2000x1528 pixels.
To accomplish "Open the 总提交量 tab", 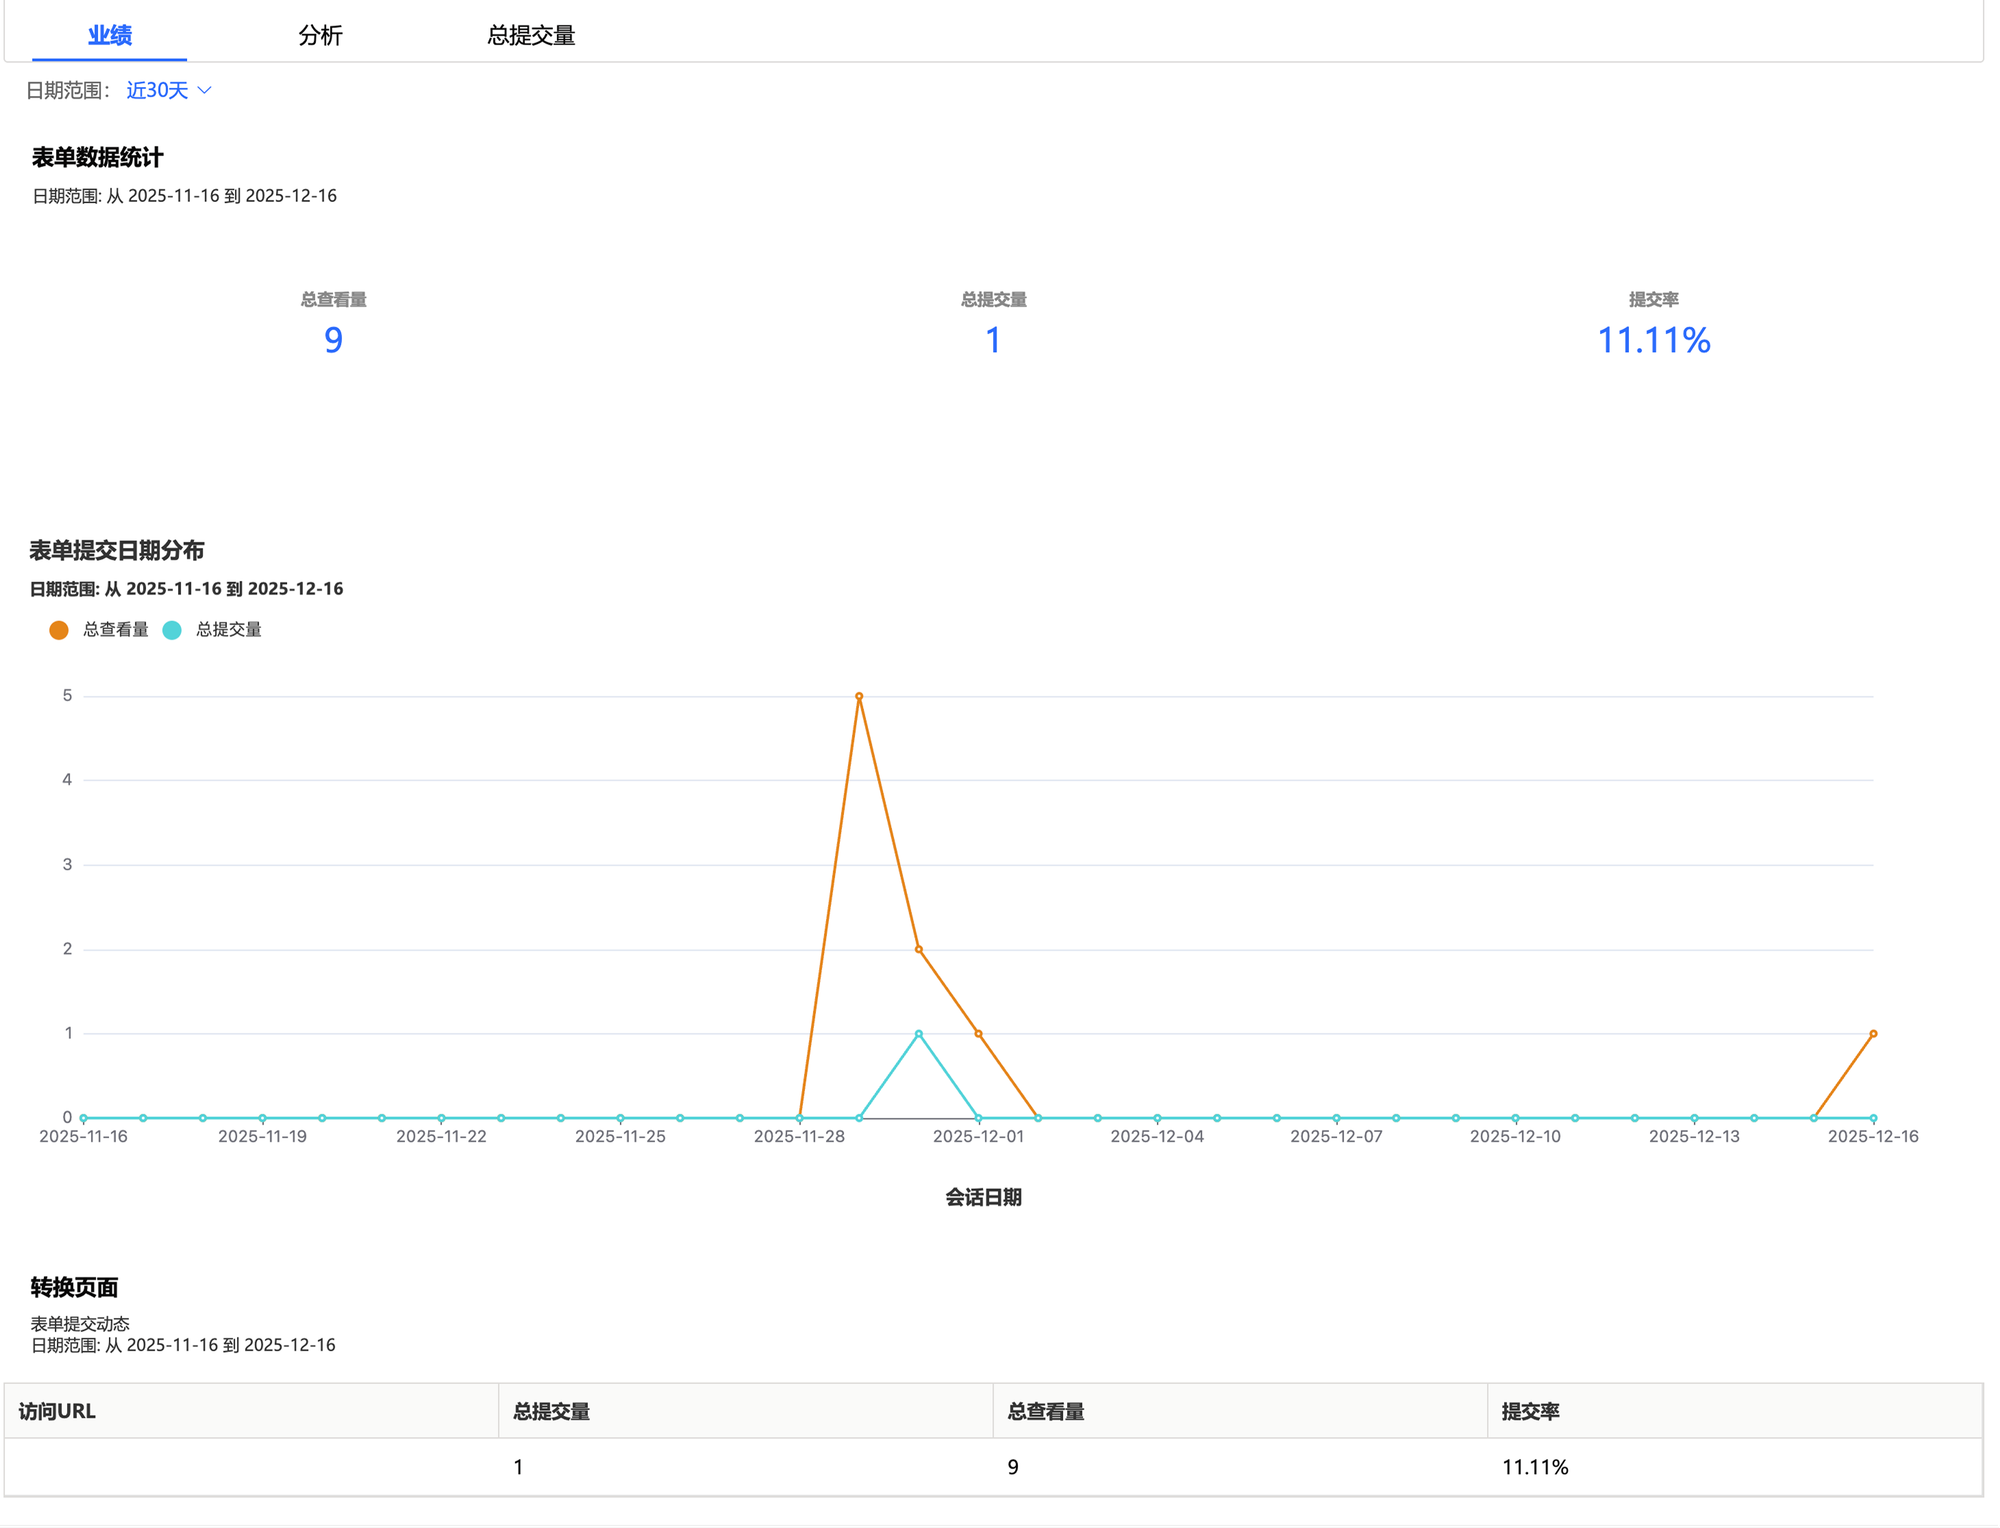I will pyautogui.click(x=530, y=36).
